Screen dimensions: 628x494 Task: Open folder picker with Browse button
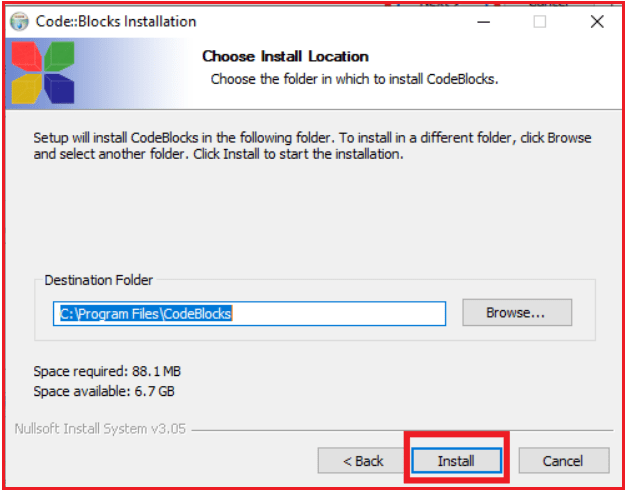point(517,313)
